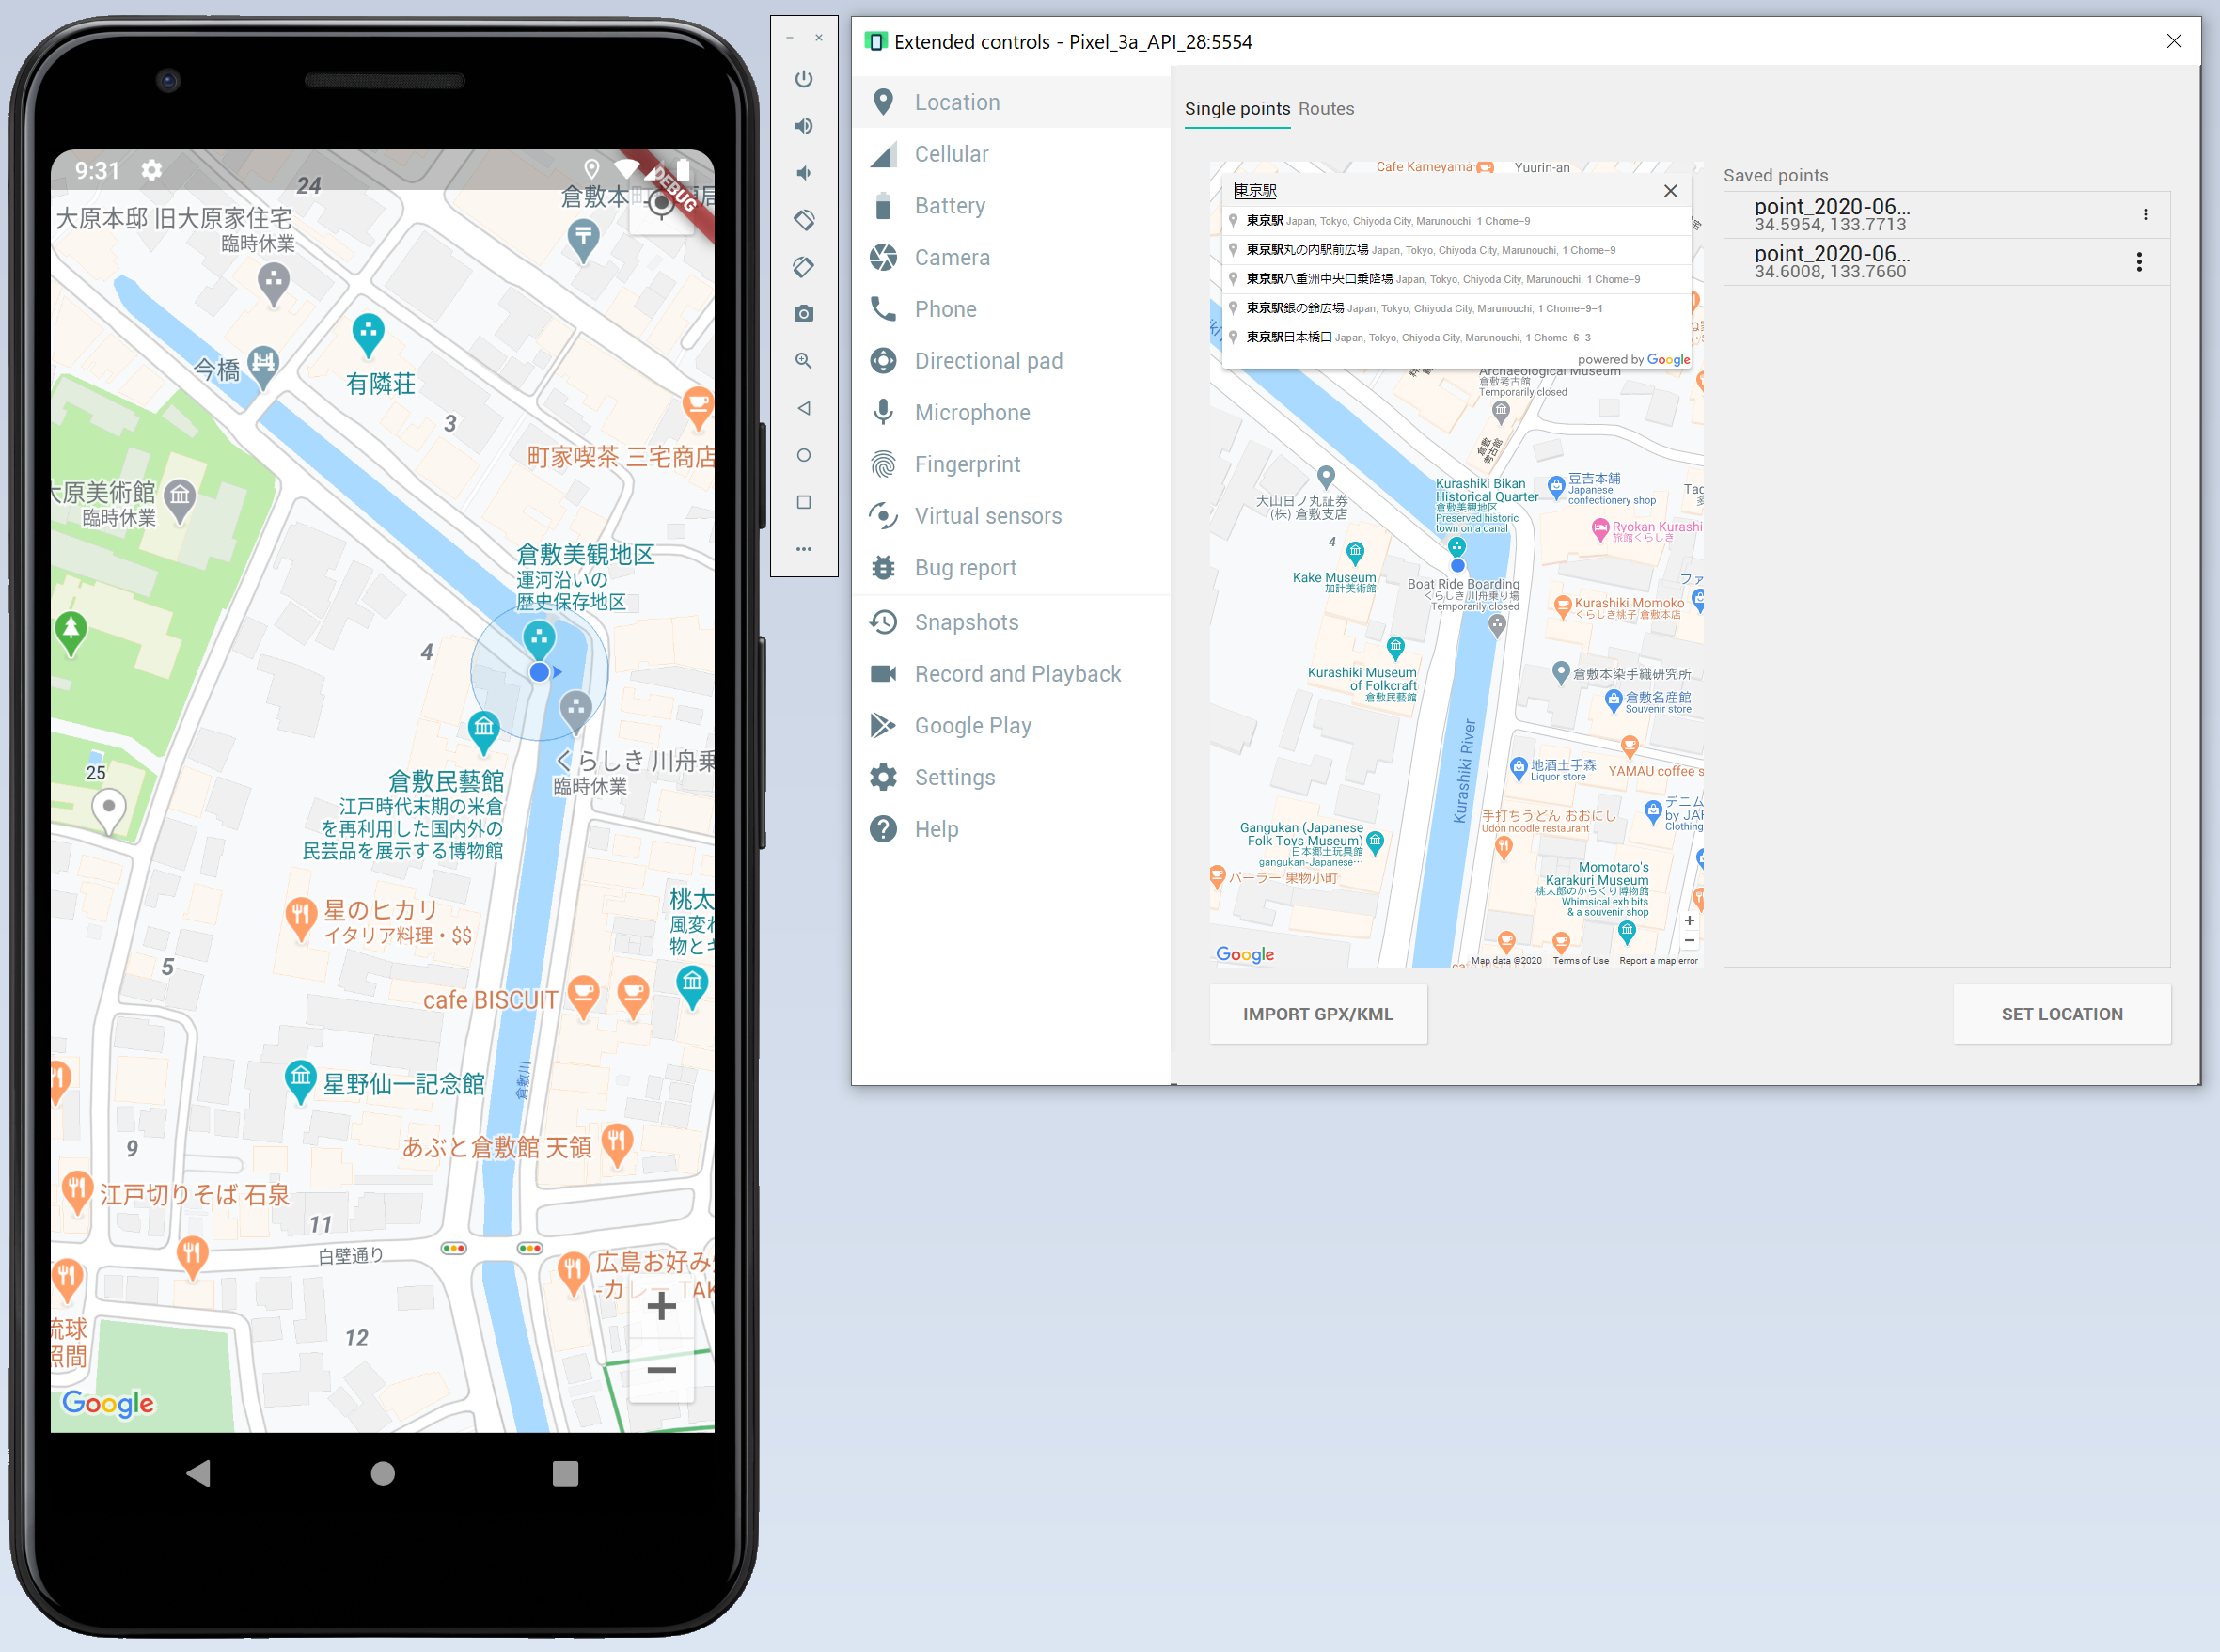Click Kurashiki Momoko marker on controls map
The height and width of the screenshot is (1652, 2220).
tap(1563, 606)
